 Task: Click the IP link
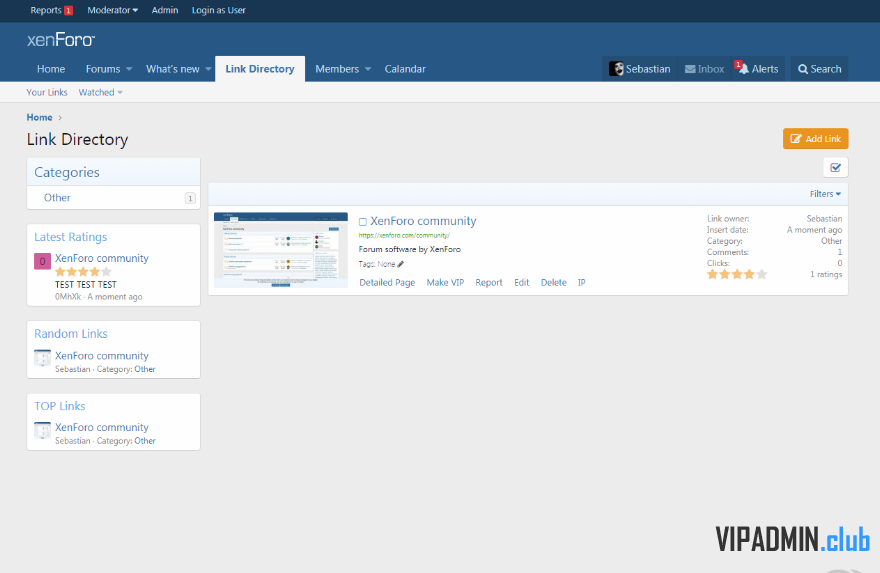click(581, 282)
